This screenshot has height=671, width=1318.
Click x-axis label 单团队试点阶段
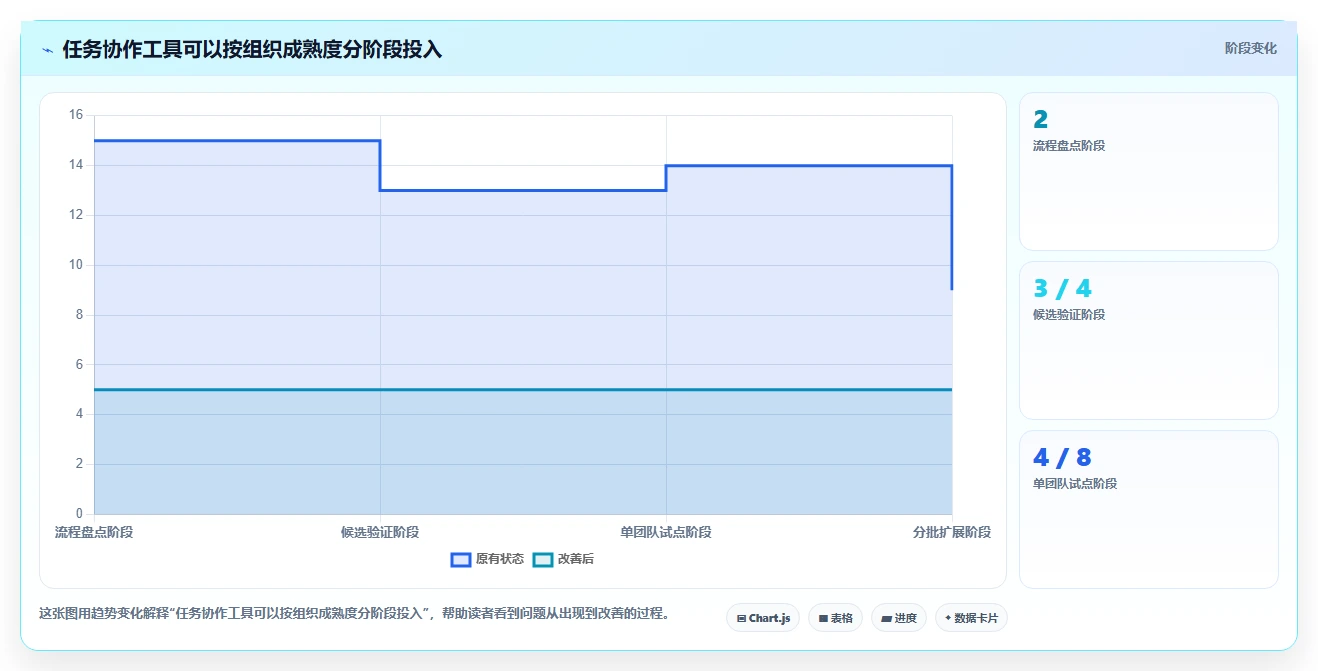(666, 532)
